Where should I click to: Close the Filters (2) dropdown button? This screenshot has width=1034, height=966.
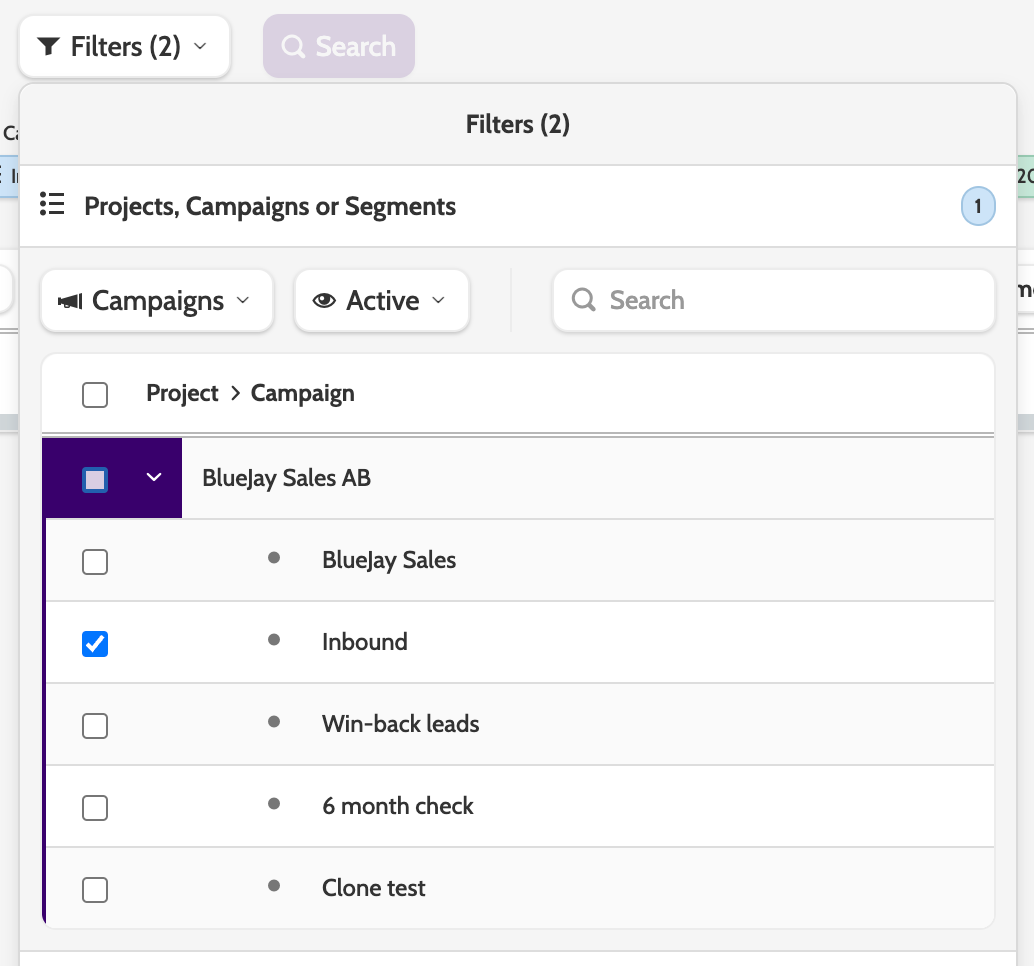click(124, 47)
